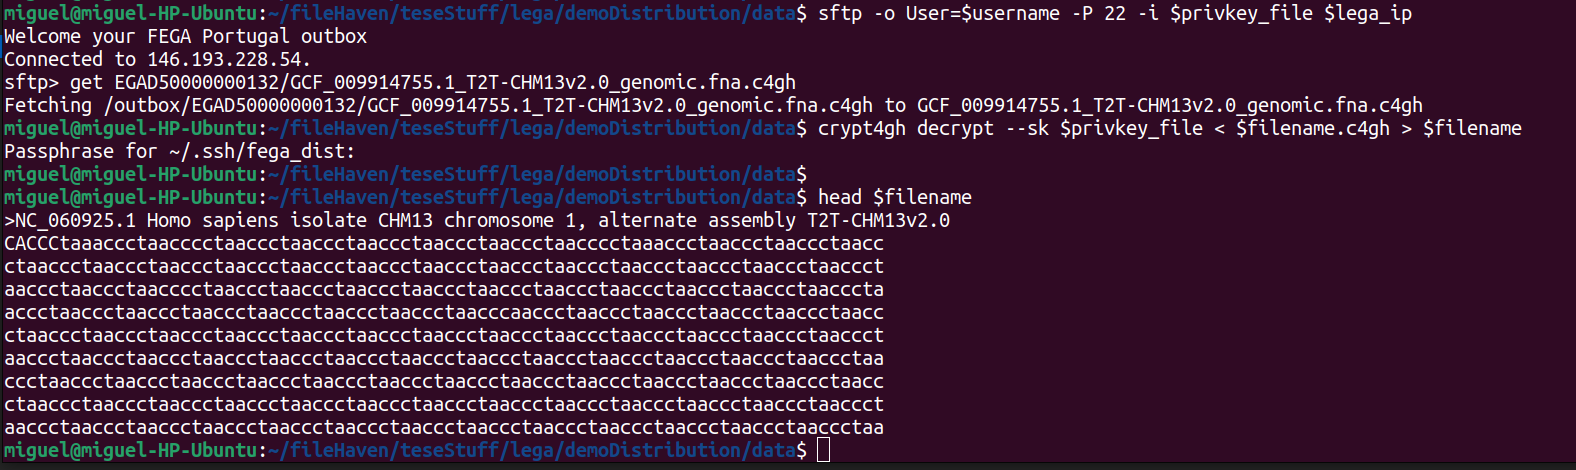Click "miguel@miguel-HP-Ubuntu" in the first prompt line
The image size is (1576, 470).
coord(130,14)
